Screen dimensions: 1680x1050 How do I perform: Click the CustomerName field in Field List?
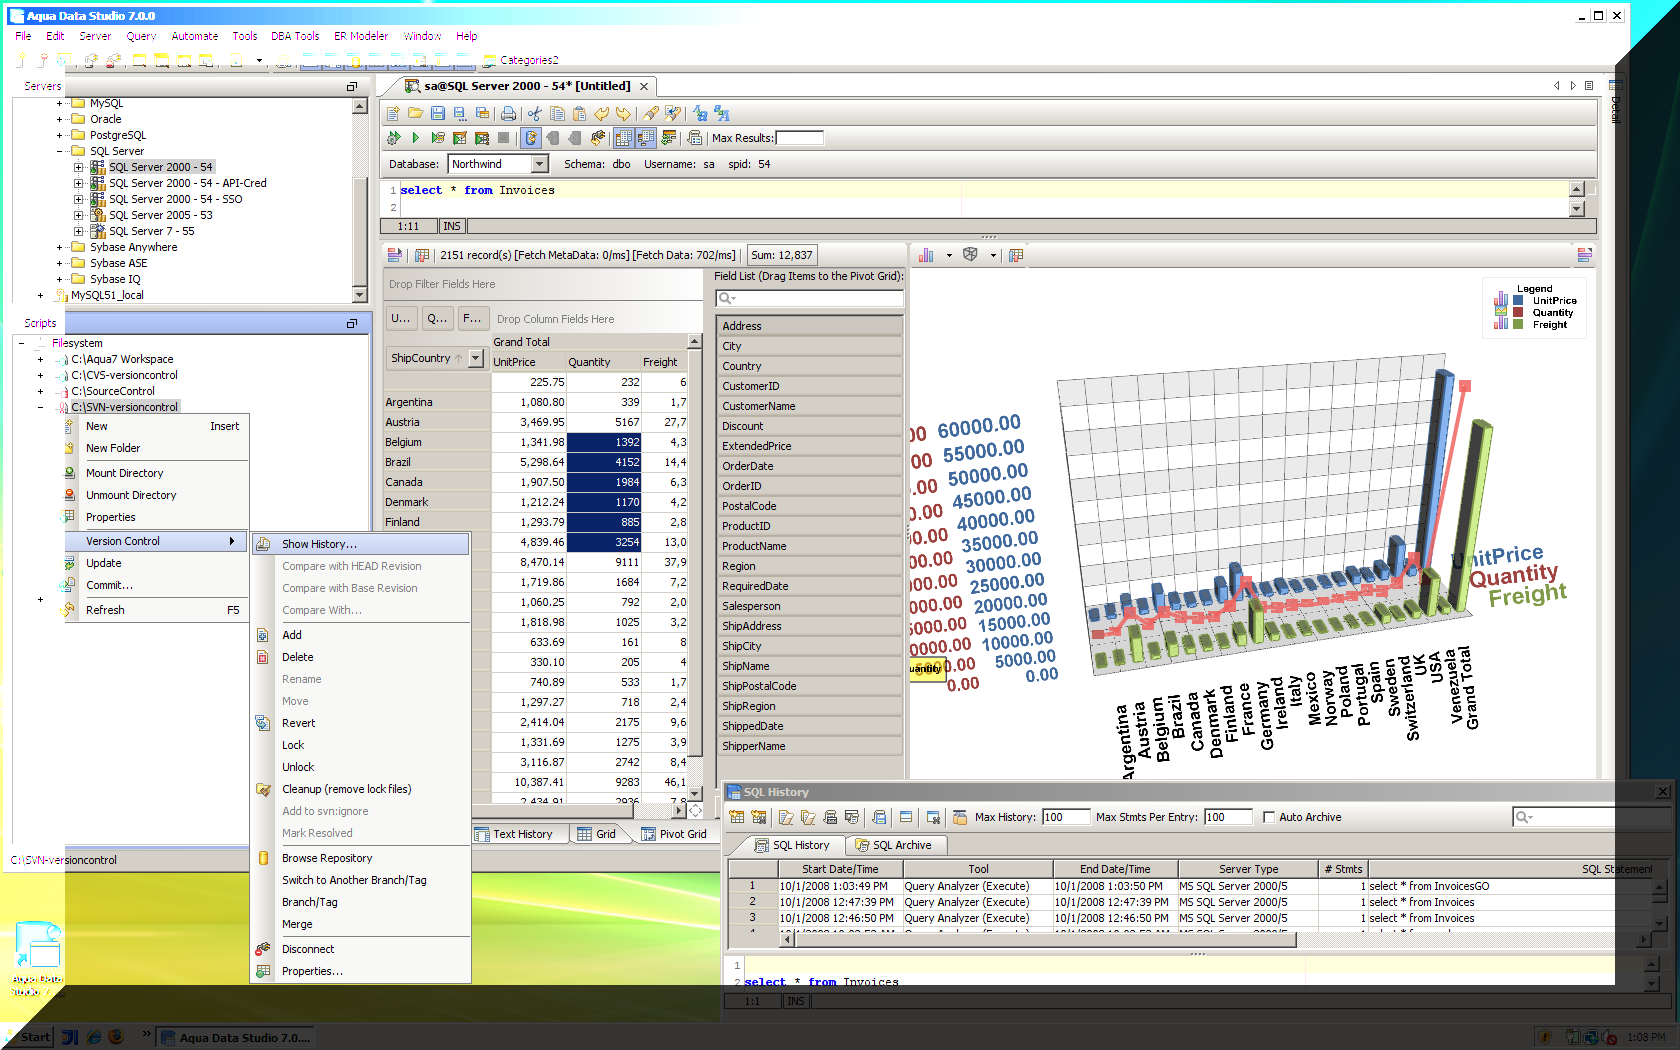(x=809, y=406)
